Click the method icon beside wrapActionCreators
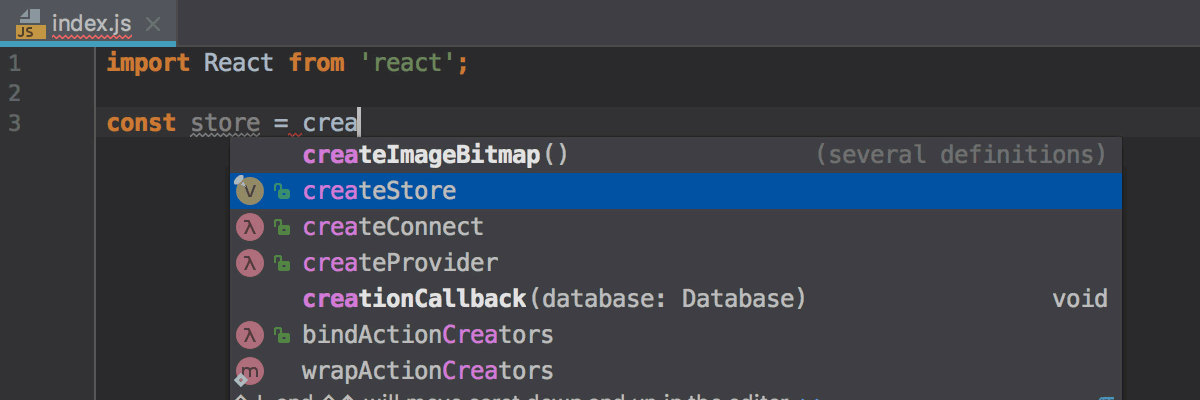Image resolution: width=1200 pixels, height=400 pixels. coord(249,371)
